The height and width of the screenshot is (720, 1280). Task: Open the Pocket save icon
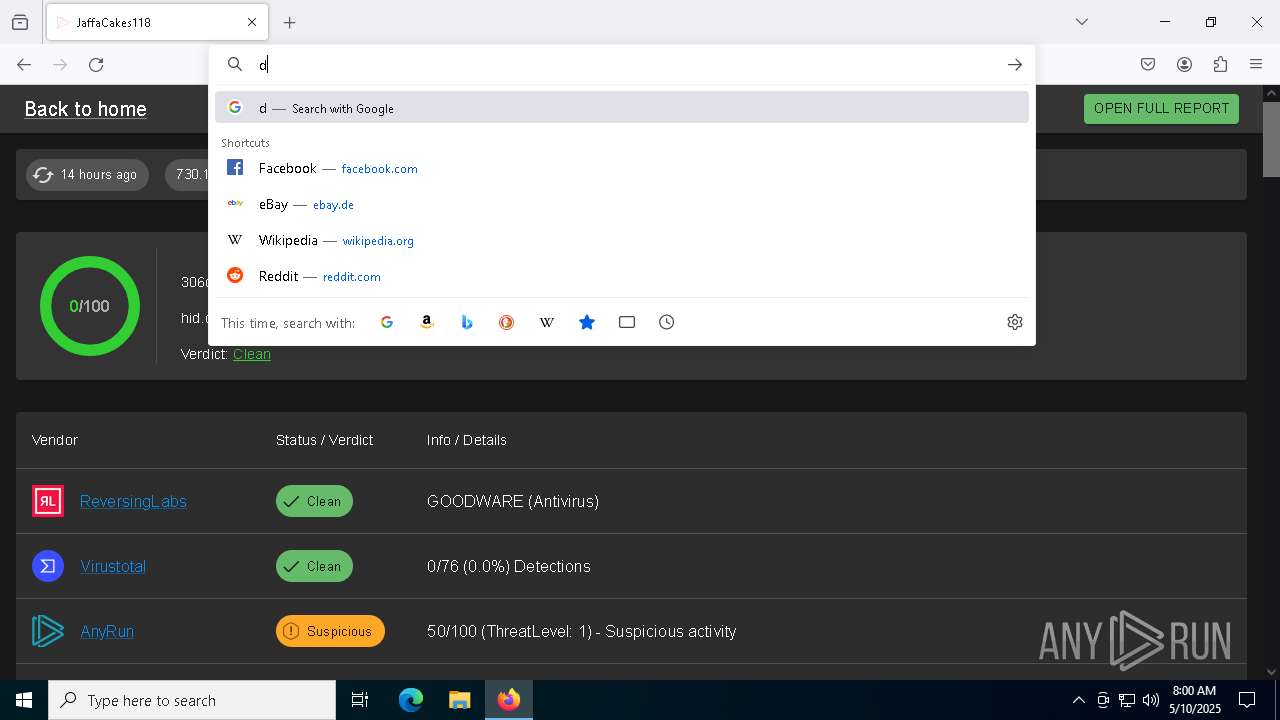(x=1148, y=64)
